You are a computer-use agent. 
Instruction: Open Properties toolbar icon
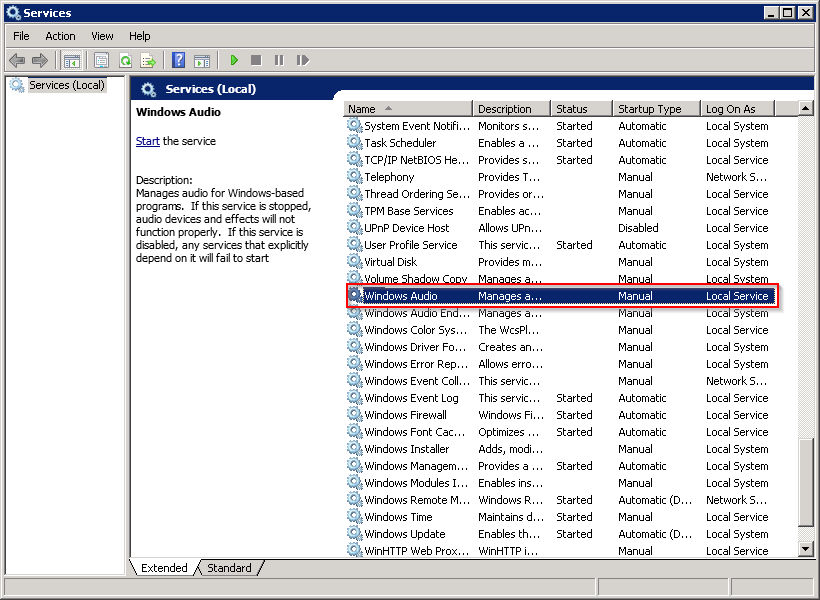click(x=101, y=61)
